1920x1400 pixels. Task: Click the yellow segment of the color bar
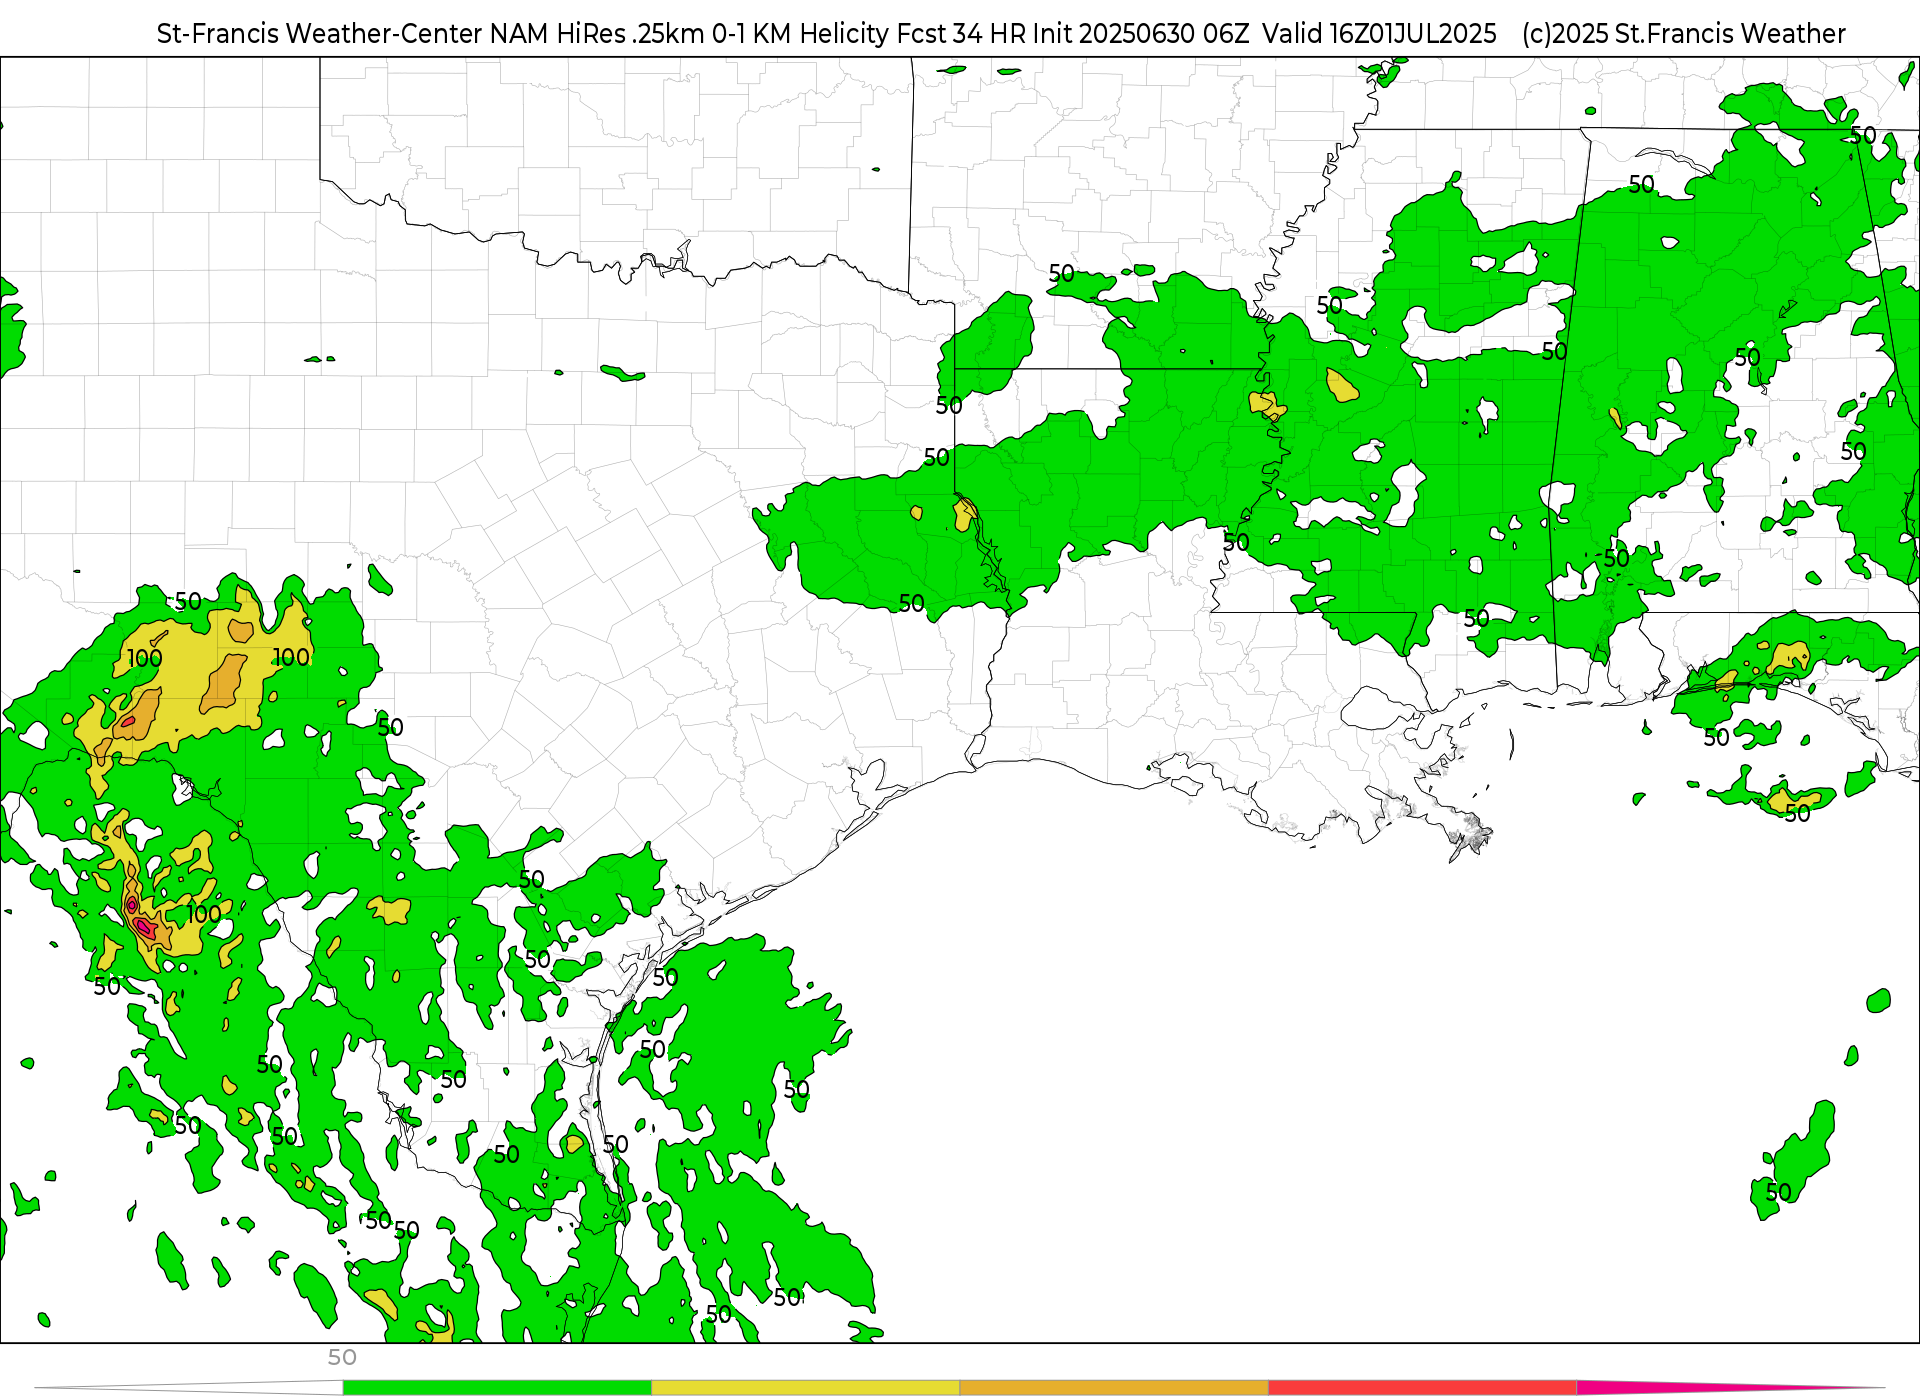click(x=806, y=1388)
